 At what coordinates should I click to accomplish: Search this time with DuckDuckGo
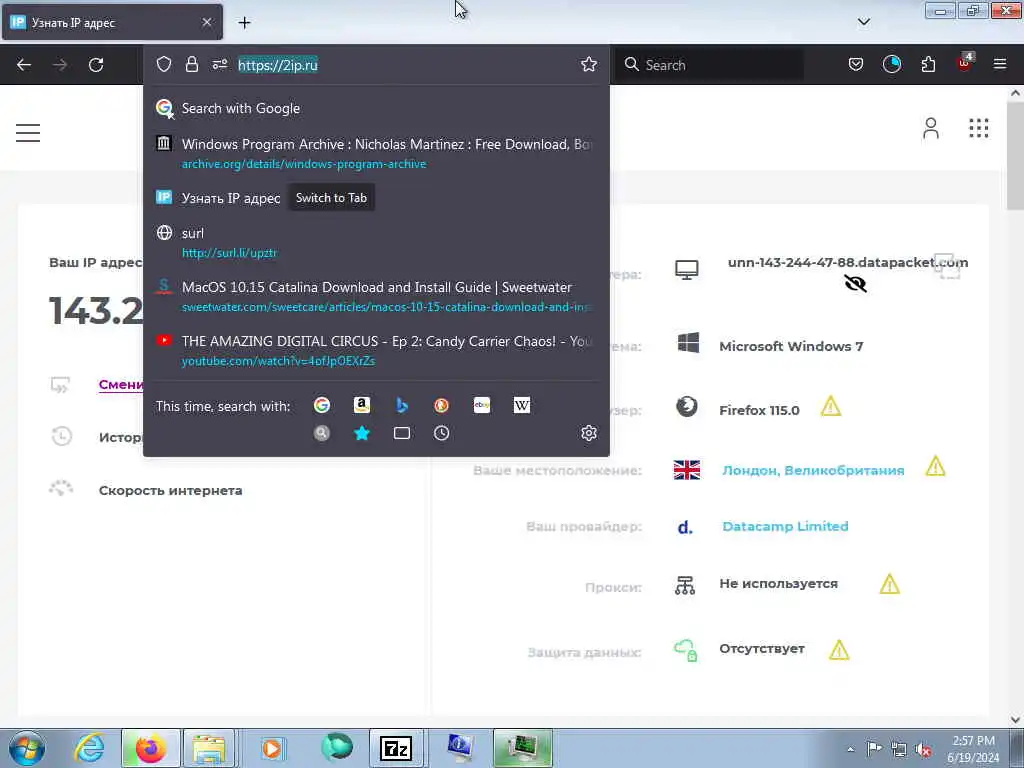pos(441,406)
